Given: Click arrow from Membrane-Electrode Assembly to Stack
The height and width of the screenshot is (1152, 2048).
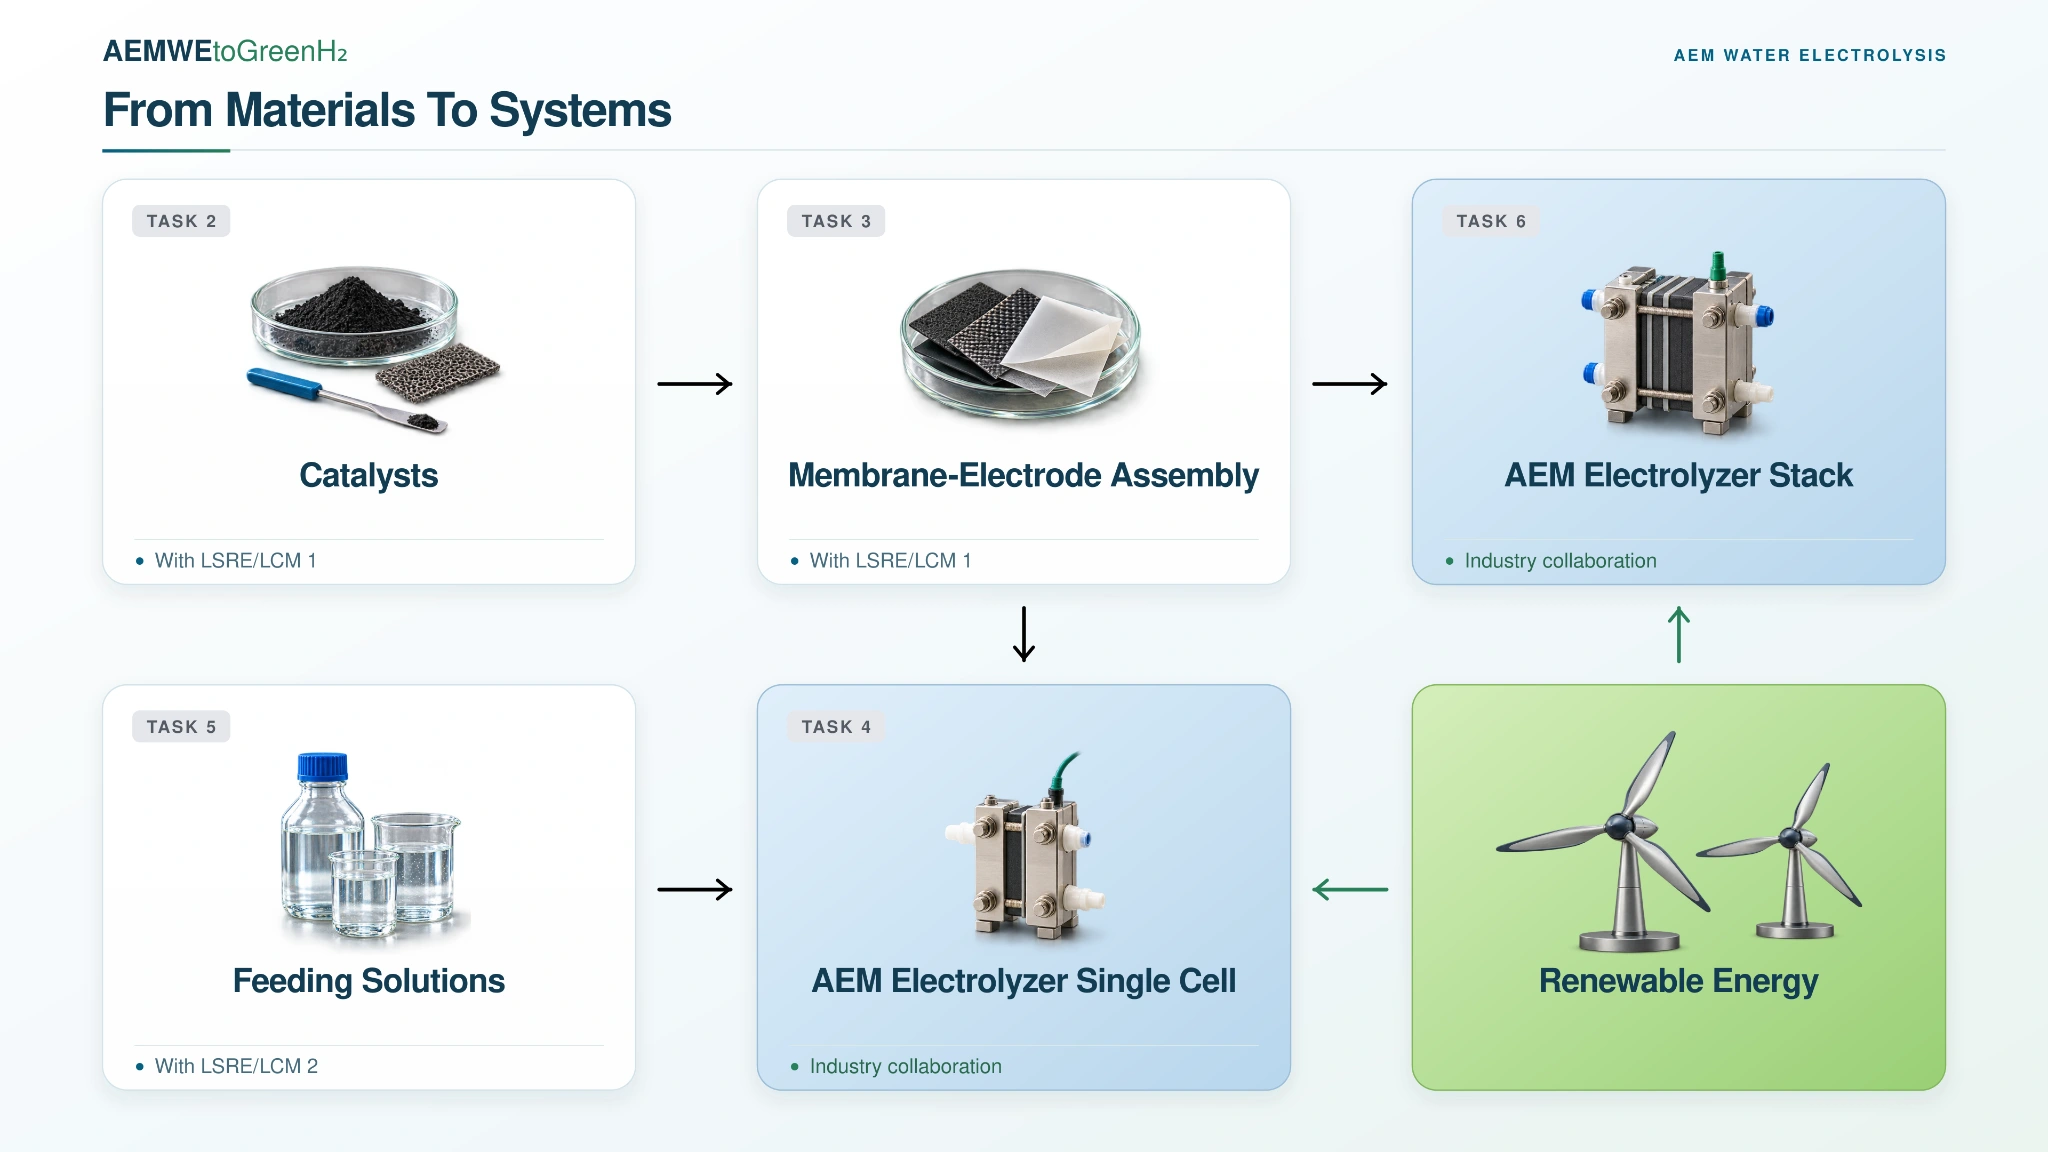Looking at the screenshot, I should click(1350, 384).
